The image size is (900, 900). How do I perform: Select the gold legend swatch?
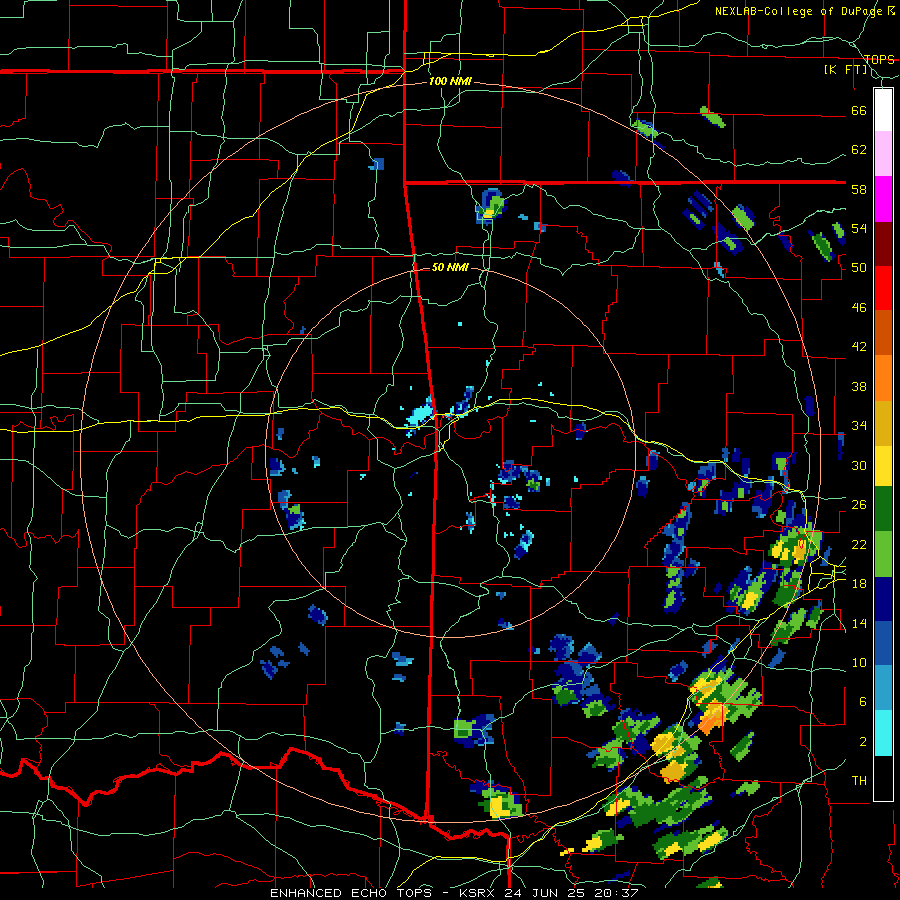(883, 423)
